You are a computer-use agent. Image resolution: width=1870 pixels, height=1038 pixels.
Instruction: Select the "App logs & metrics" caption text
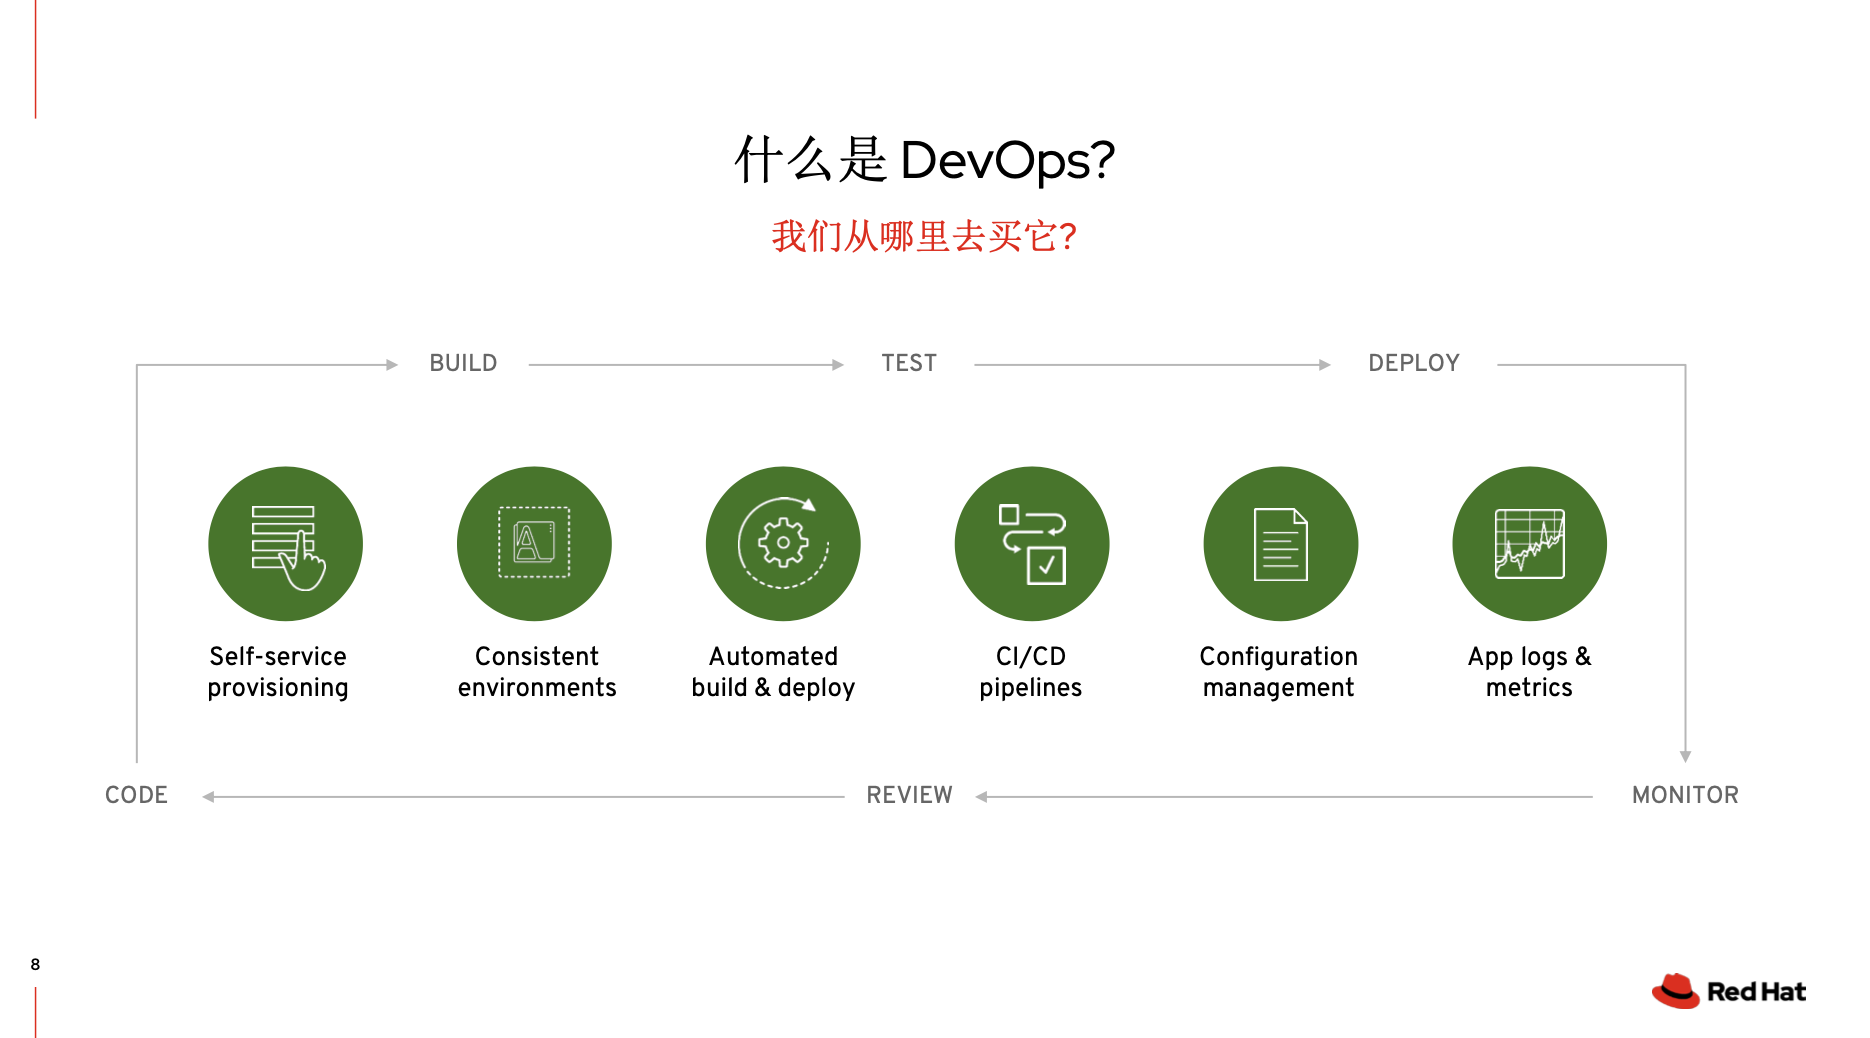point(1529,672)
